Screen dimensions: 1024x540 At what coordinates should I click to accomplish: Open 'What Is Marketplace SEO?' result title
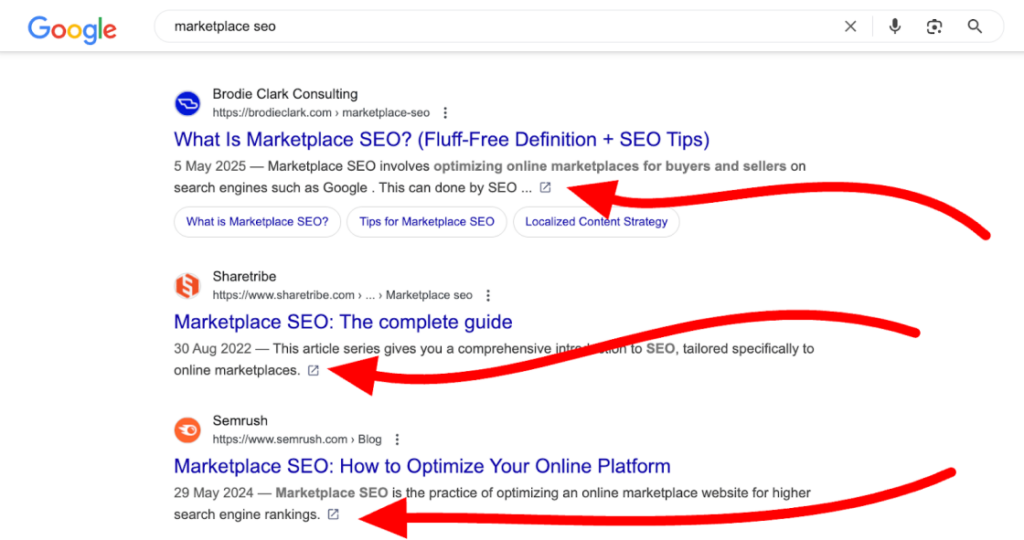click(x=441, y=139)
